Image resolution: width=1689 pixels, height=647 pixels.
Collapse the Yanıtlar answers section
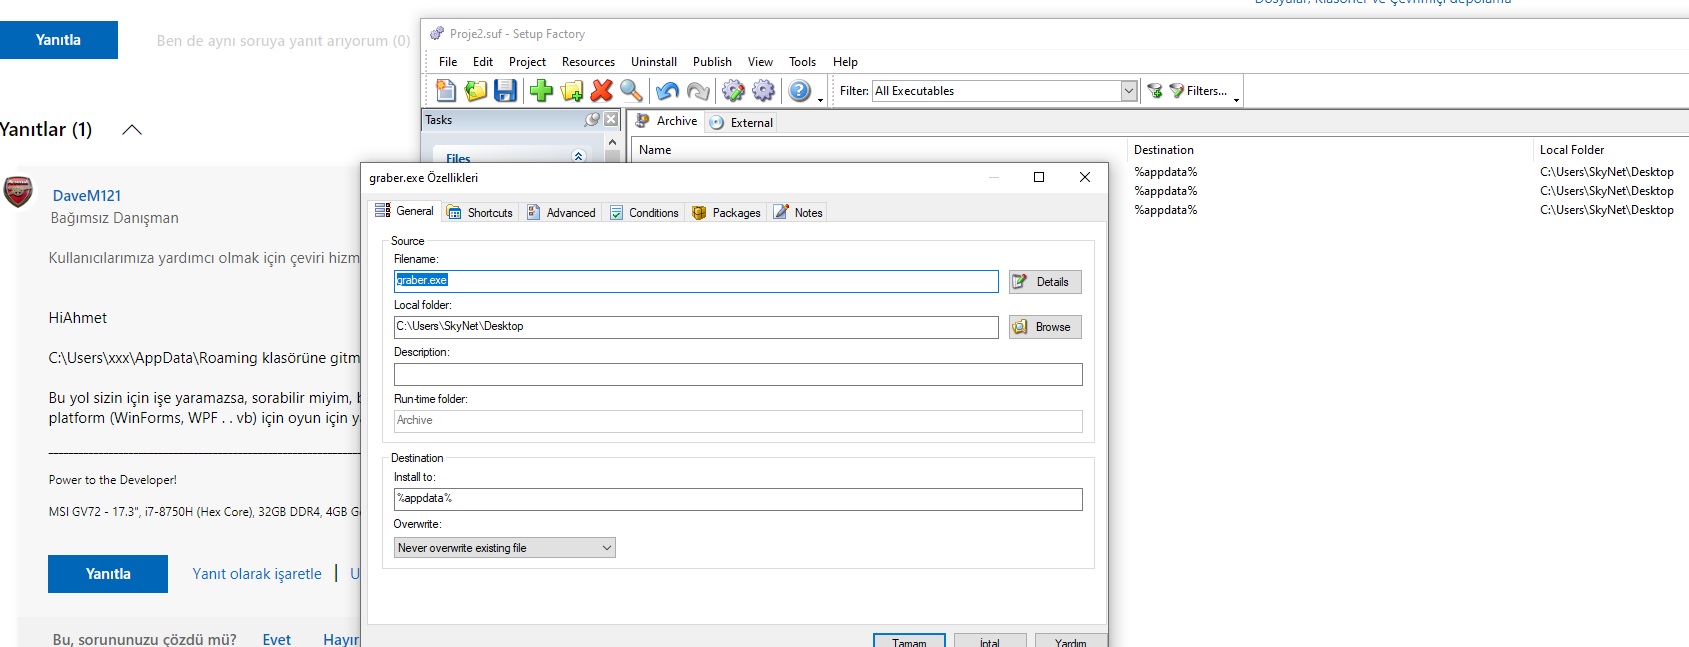coord(132,130)
